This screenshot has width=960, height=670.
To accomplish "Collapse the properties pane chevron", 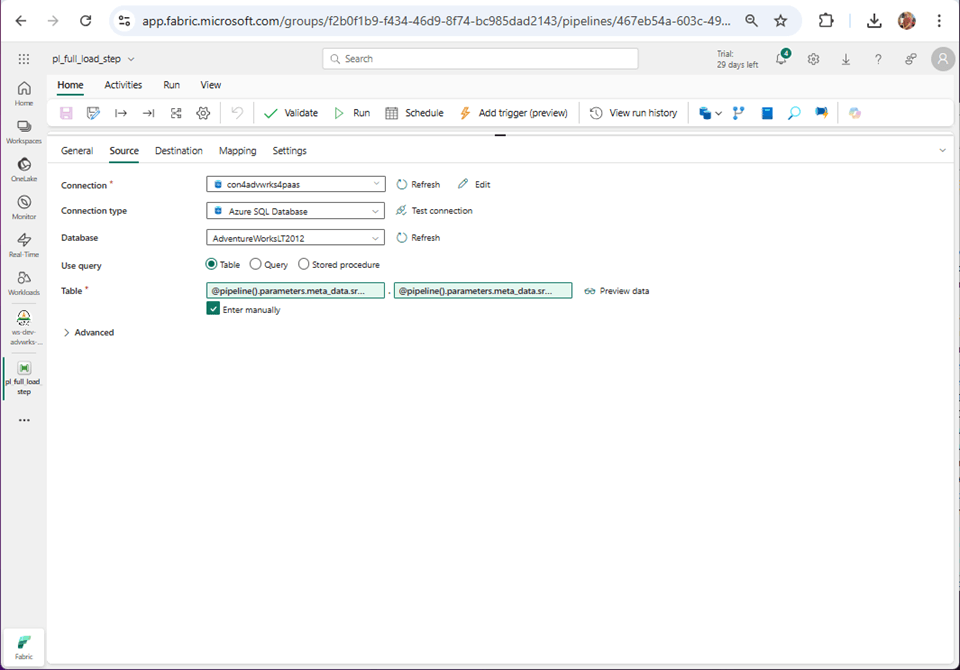I will [x=942, y=151].
